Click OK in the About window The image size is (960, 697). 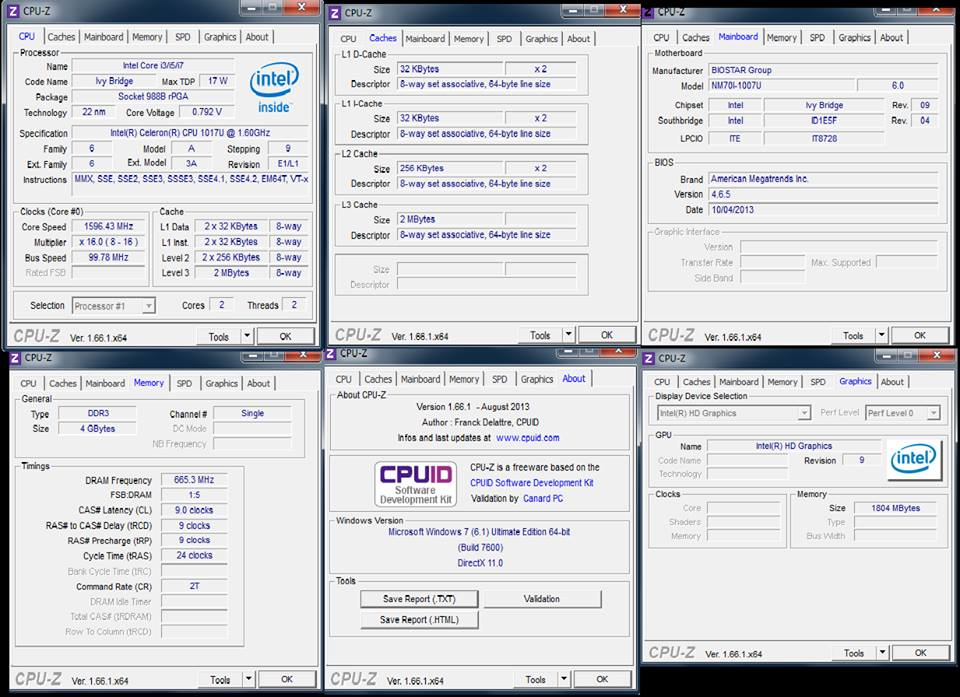point(602,679)
